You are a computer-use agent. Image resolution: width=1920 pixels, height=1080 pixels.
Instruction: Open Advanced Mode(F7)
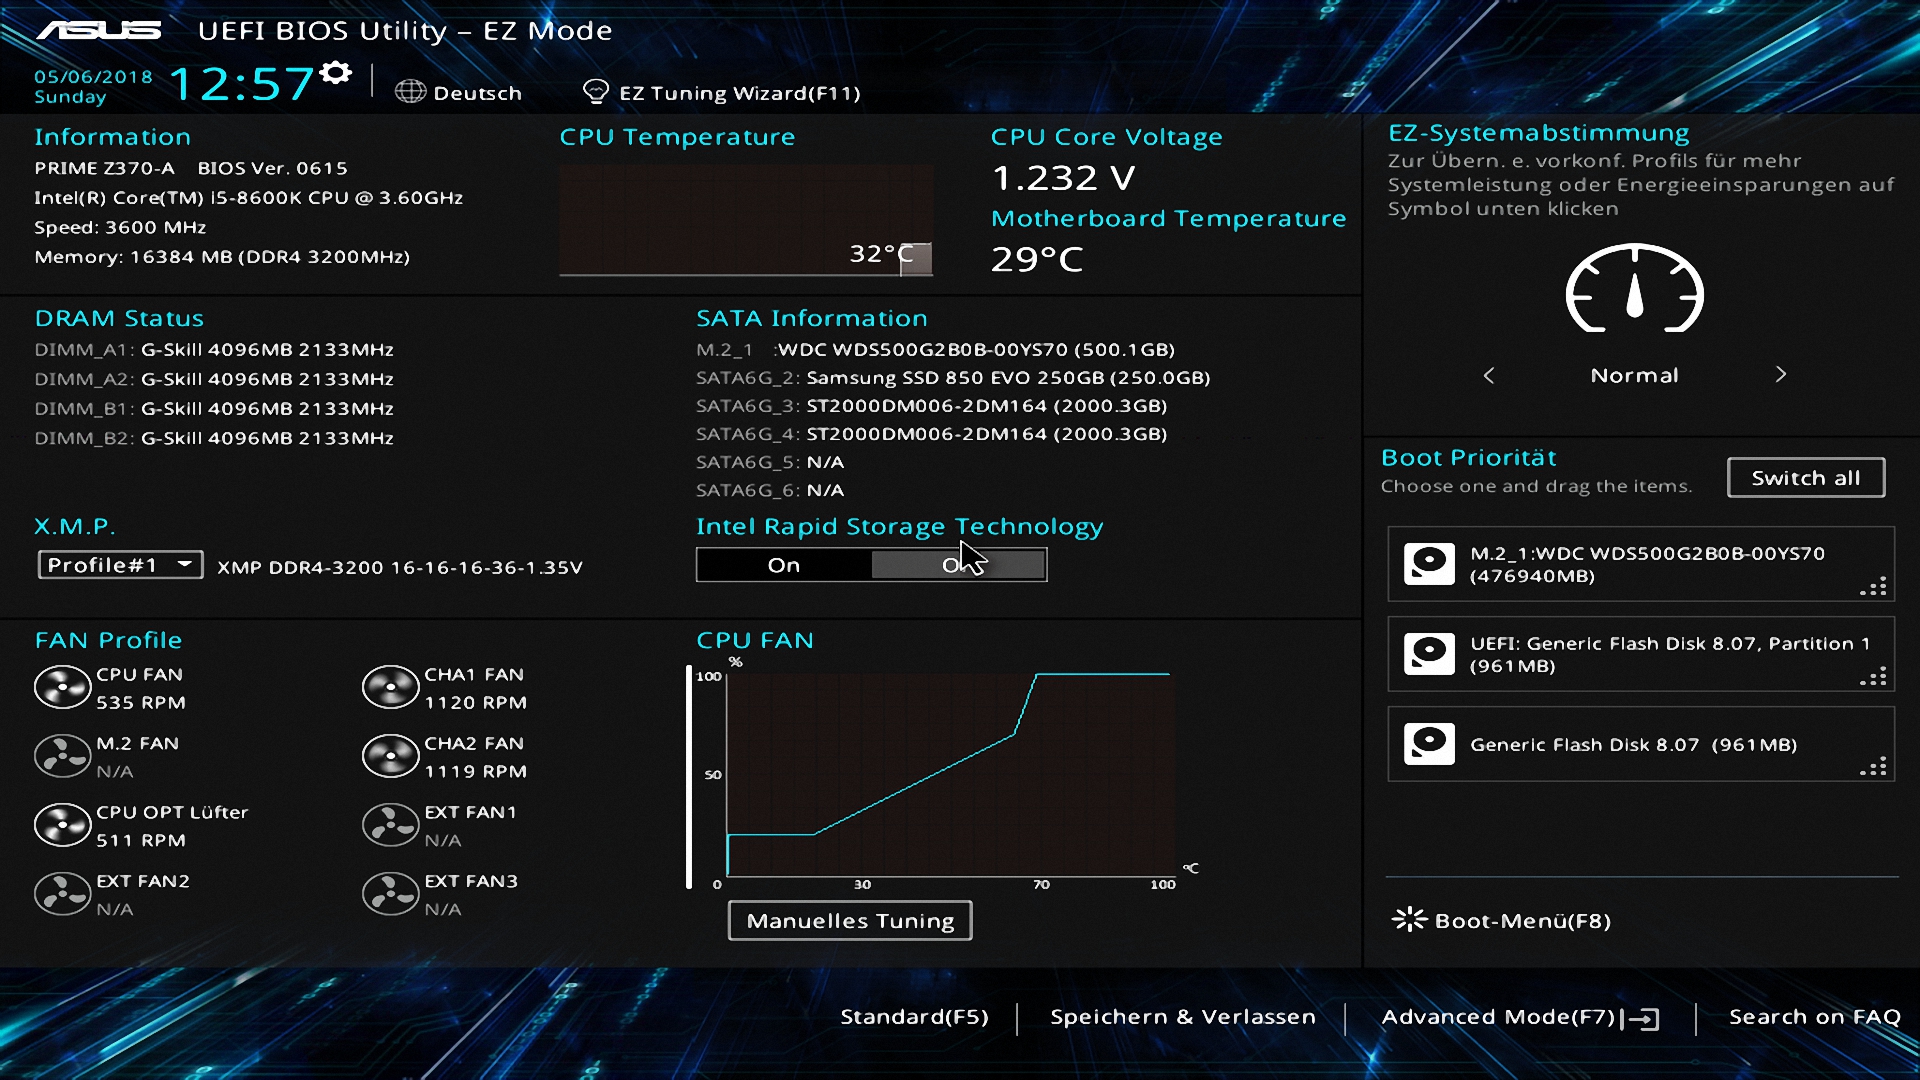point(1518,1017)
